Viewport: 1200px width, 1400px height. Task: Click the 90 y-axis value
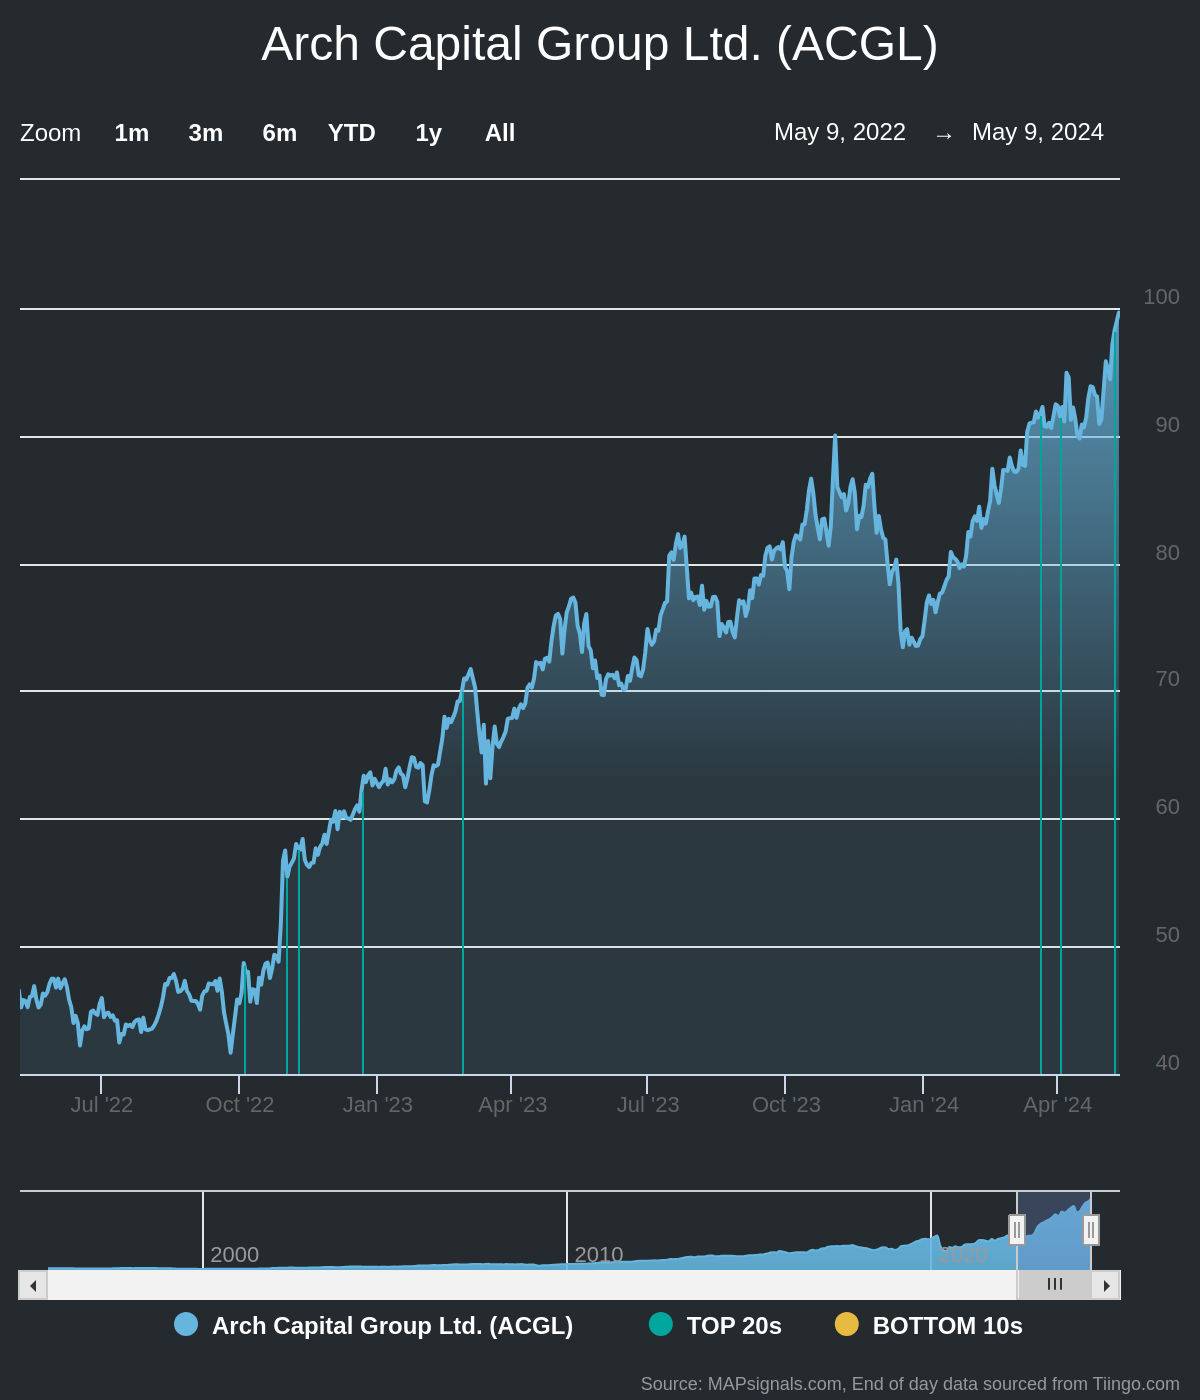click(x=1167, y=425)
